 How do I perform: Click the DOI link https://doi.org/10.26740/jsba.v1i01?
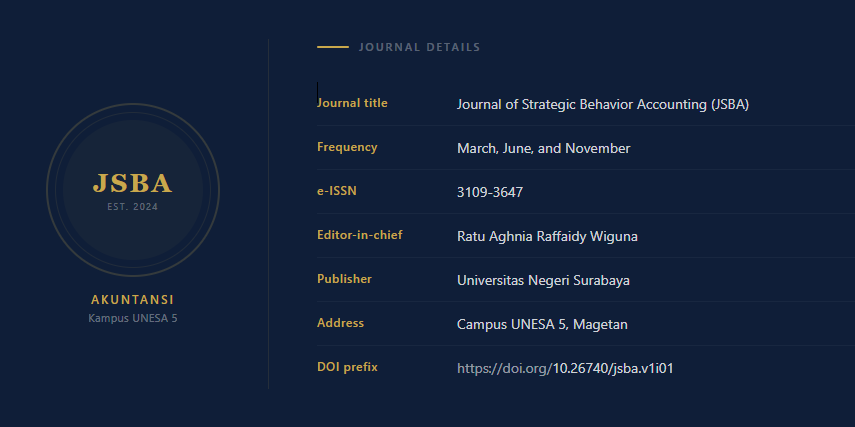pyautogui.click(x=565, y=368)
